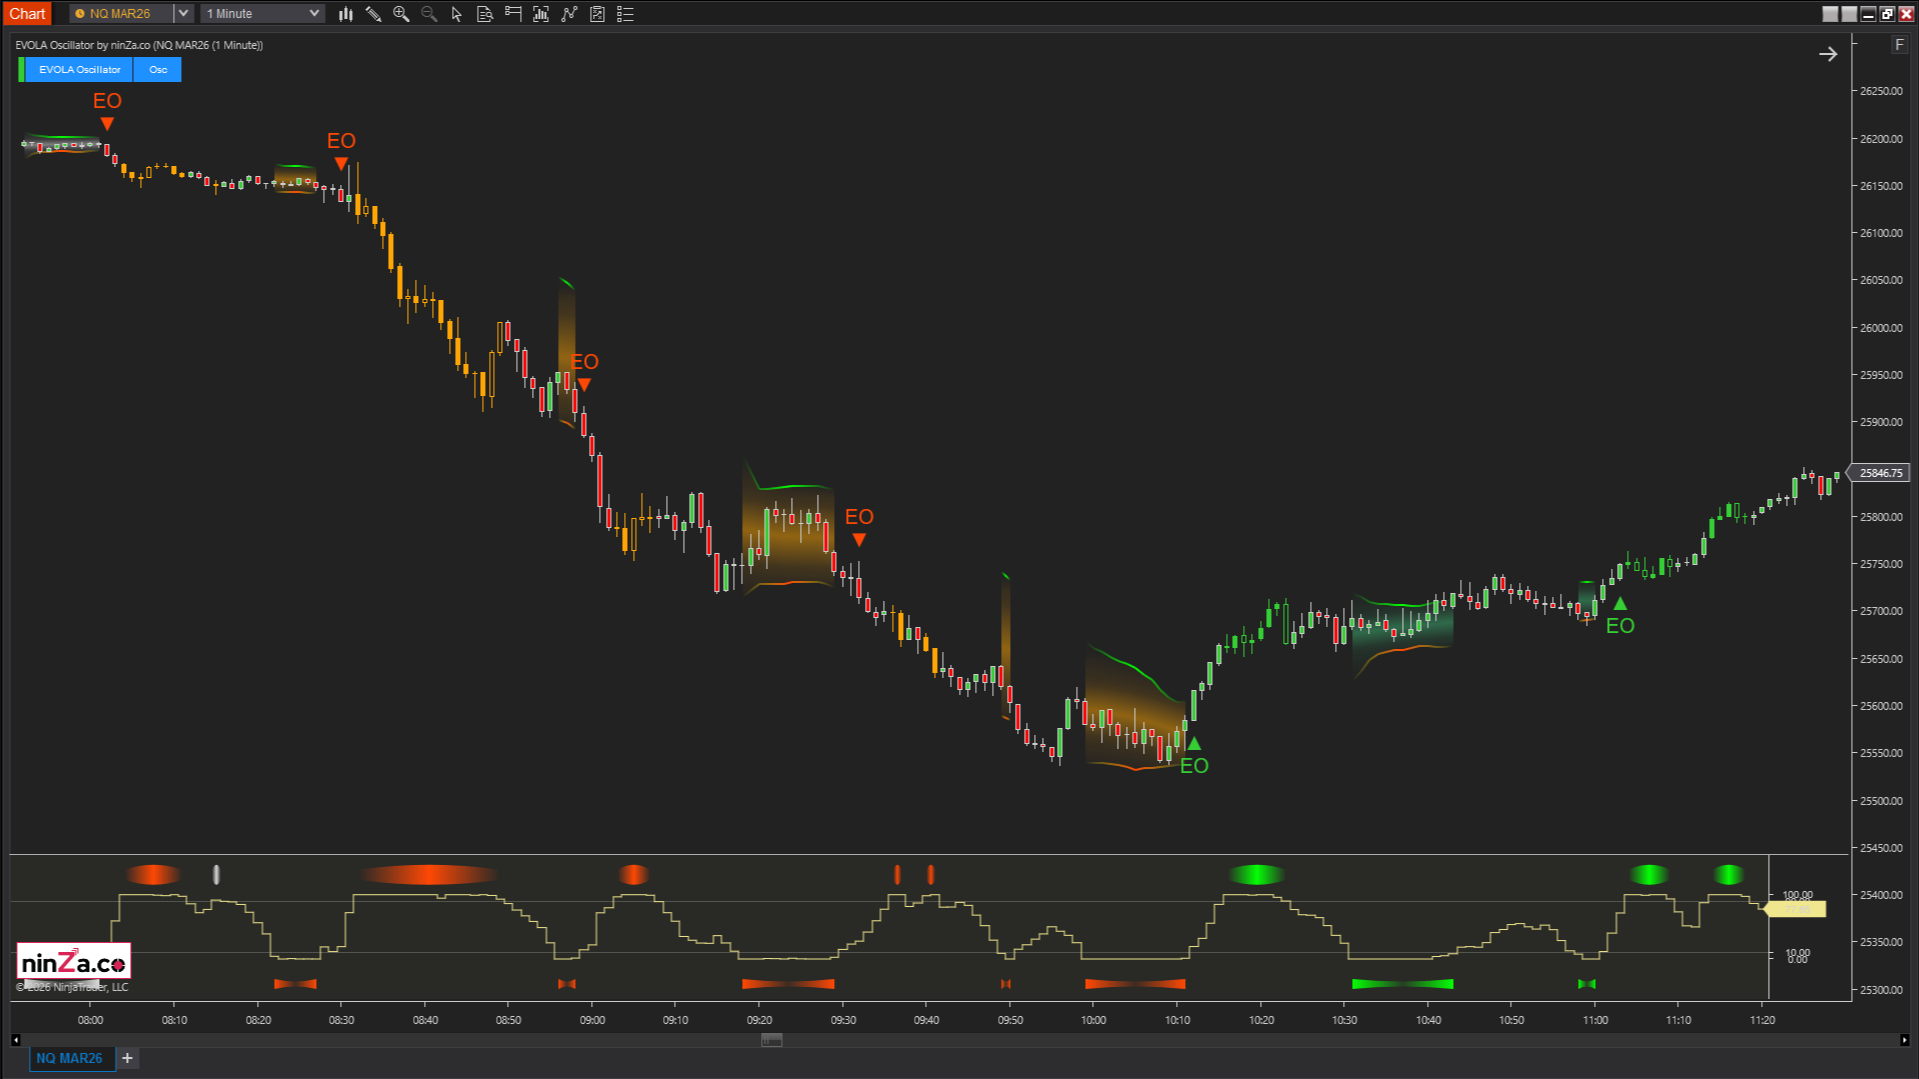Viewport: 1919px width, 1079px height.
Task: Select the candlestick chart style tool
Action: tap(345, 13)
